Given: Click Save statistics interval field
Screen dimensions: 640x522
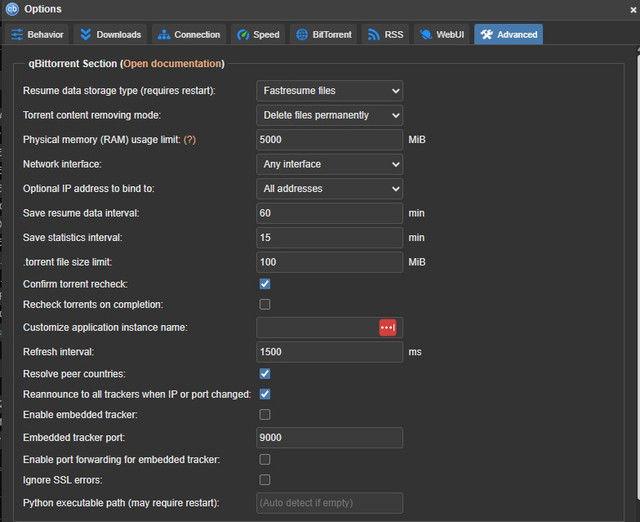Looking at the screenshot, I should coord(330,238).
